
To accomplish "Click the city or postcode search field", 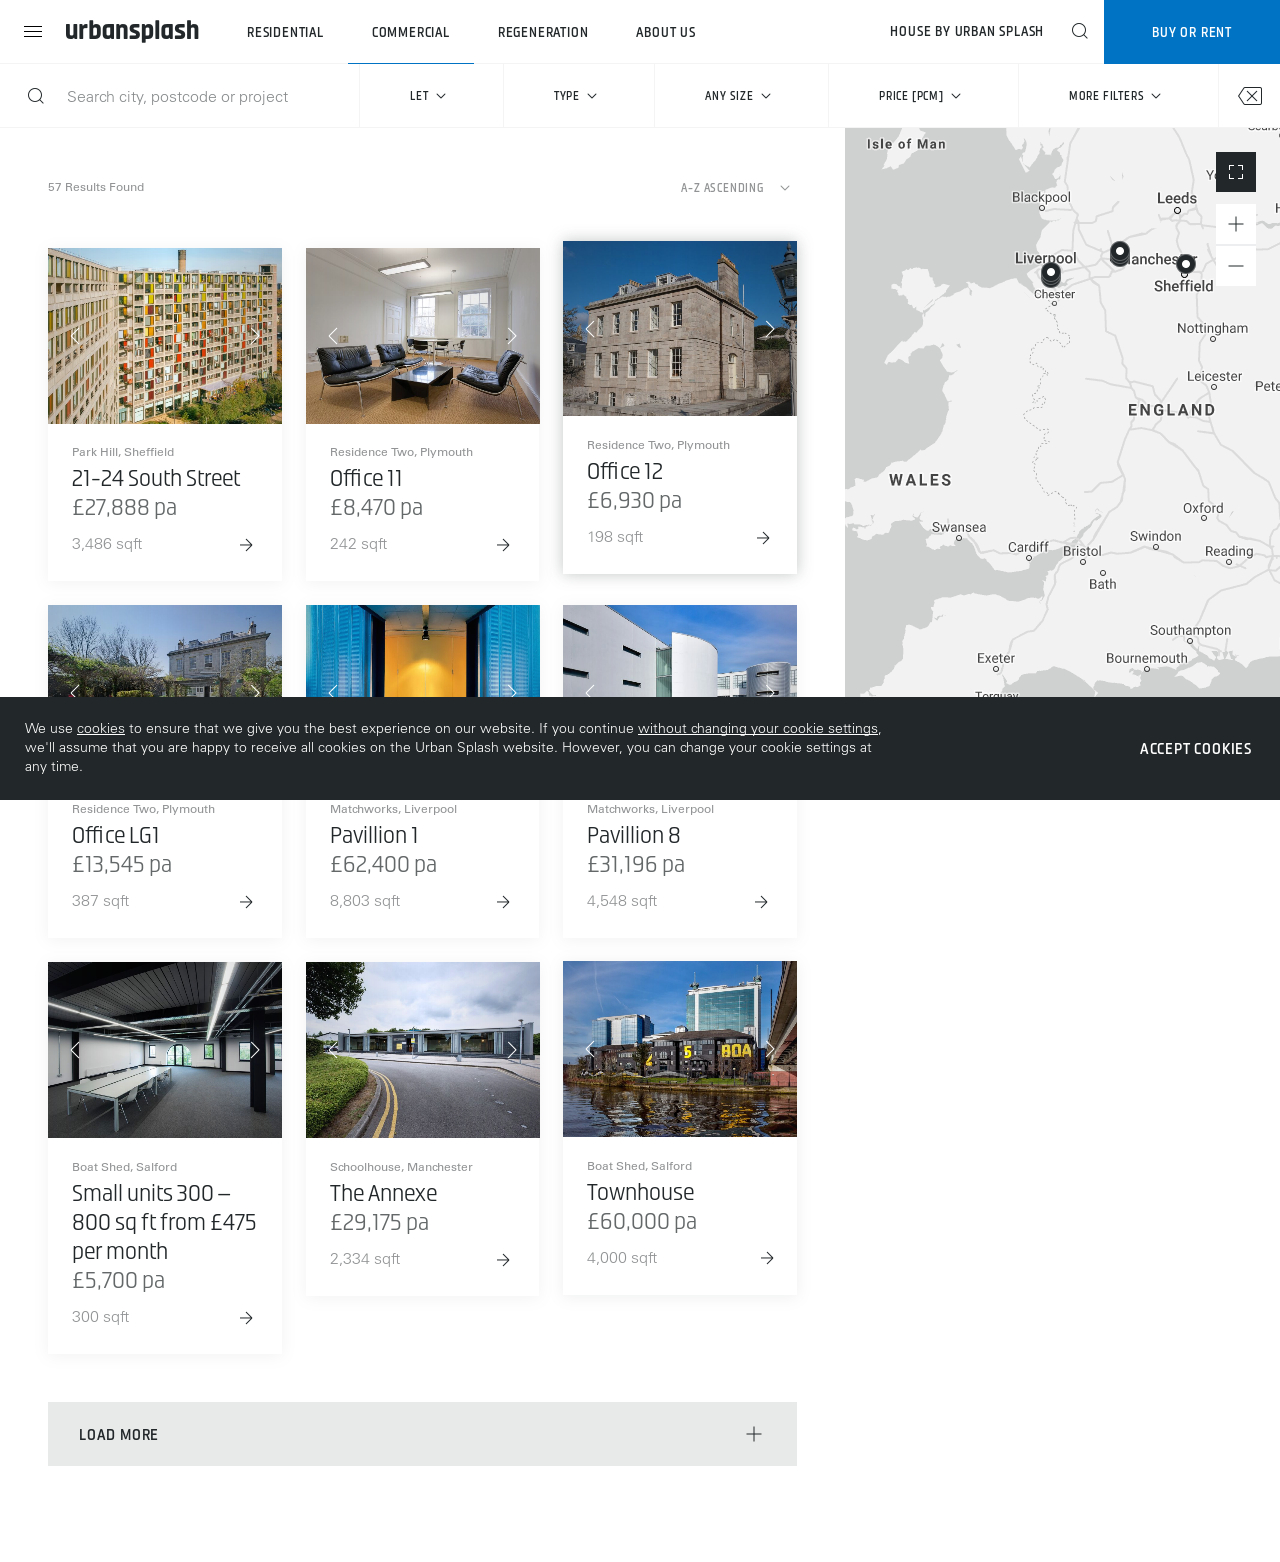I will pyautogui.click(x=200, y=96).
